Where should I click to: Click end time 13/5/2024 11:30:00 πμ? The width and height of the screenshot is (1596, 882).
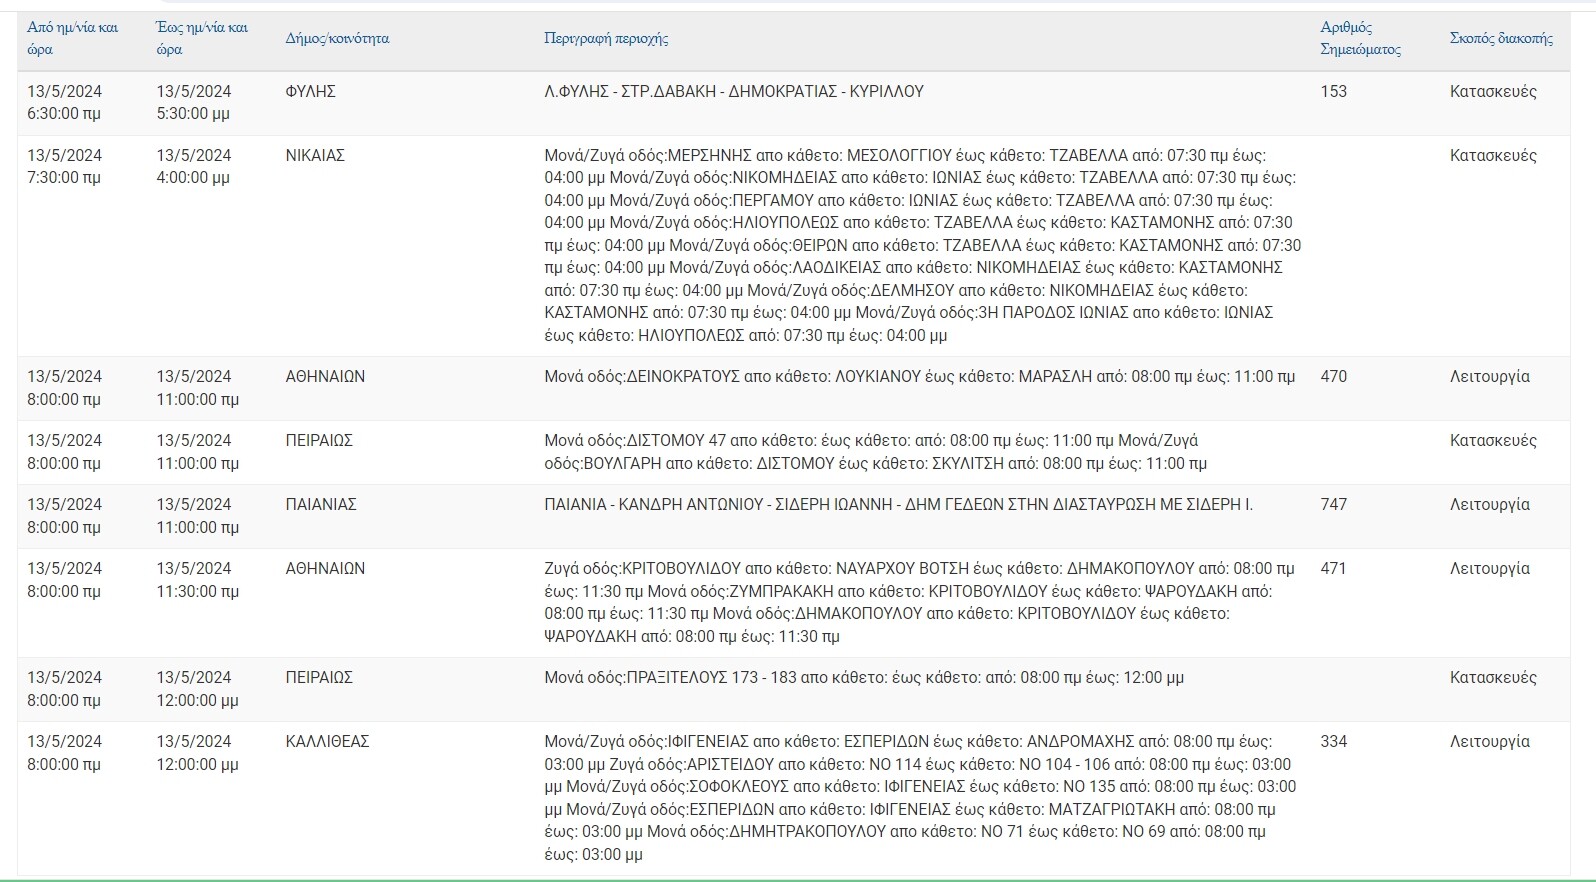point(197,579)
